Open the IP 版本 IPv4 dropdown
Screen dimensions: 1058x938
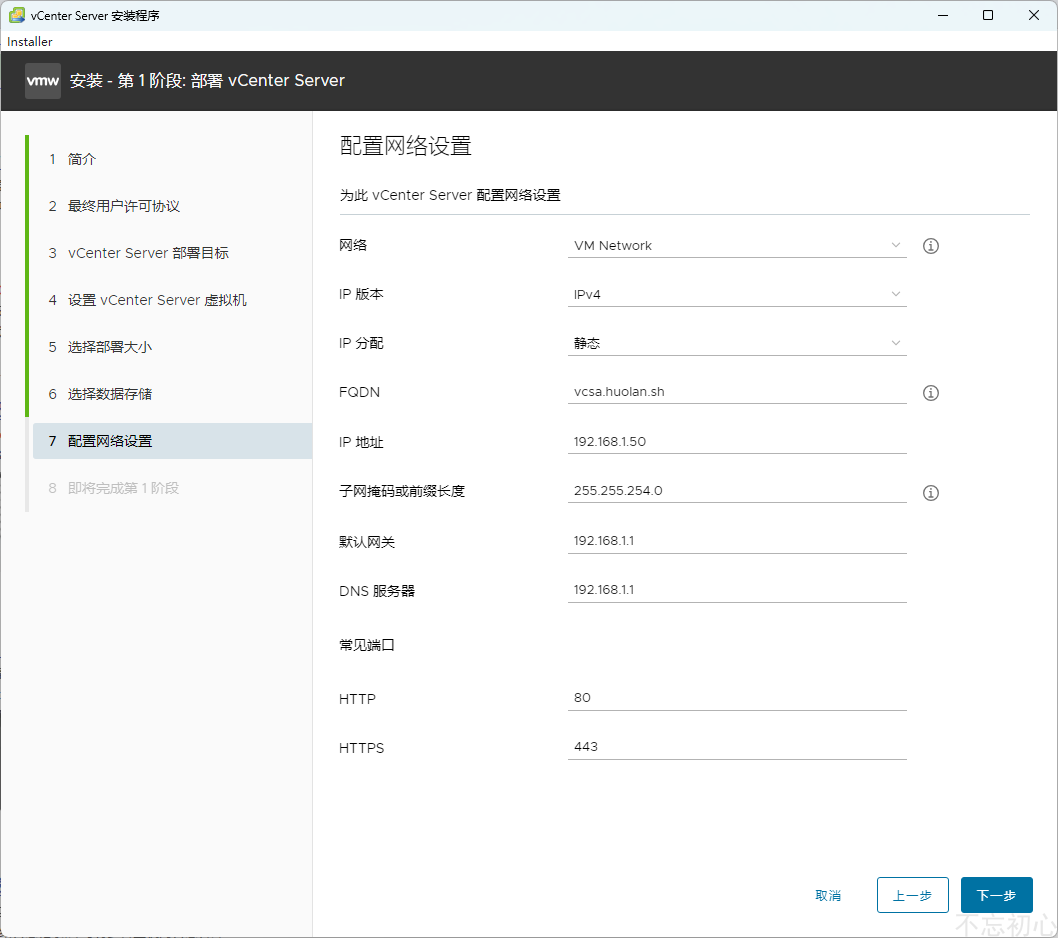point(737,295)
